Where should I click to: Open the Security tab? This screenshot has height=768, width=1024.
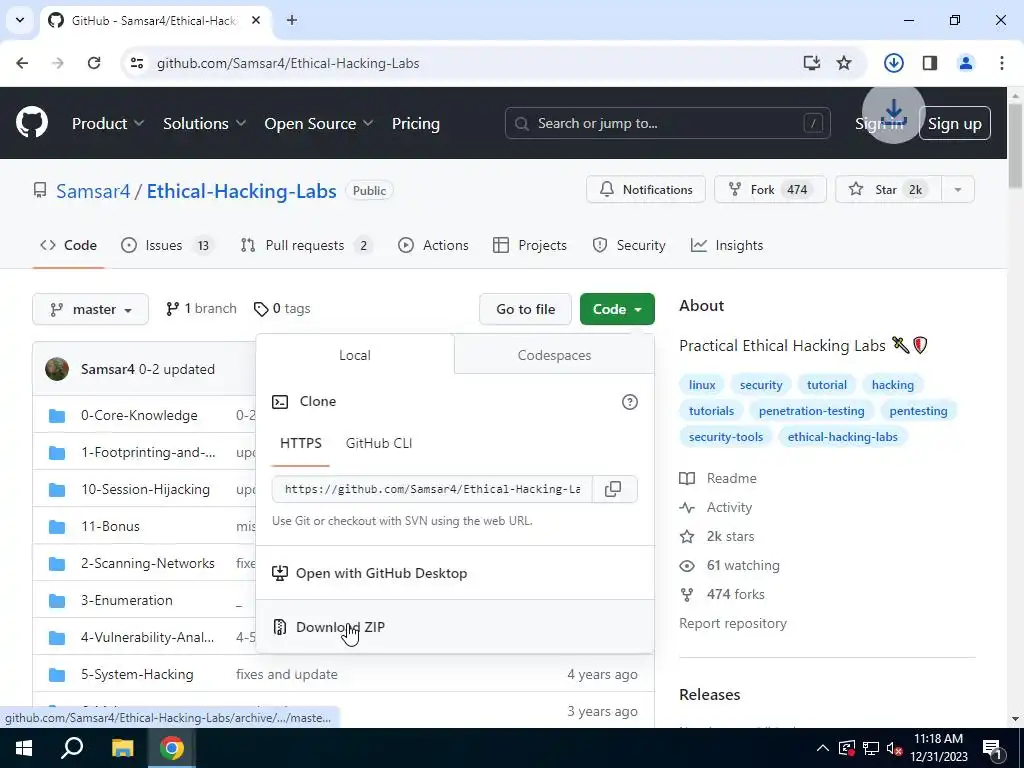[x=629, y=245]
